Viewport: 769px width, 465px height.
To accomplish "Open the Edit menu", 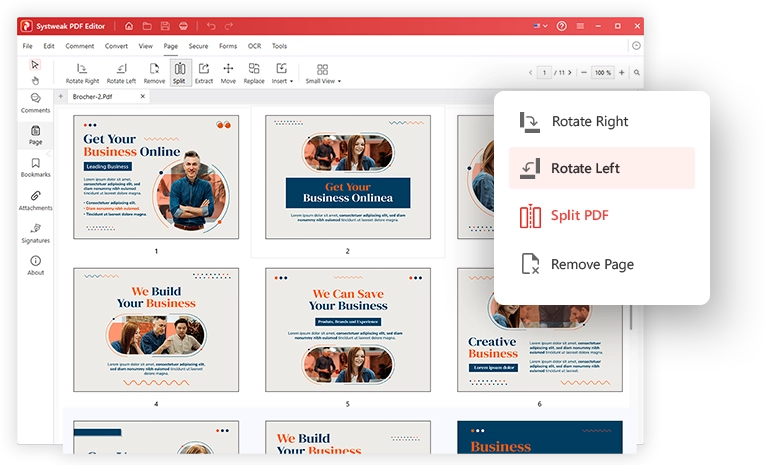I will coord(49,46).
